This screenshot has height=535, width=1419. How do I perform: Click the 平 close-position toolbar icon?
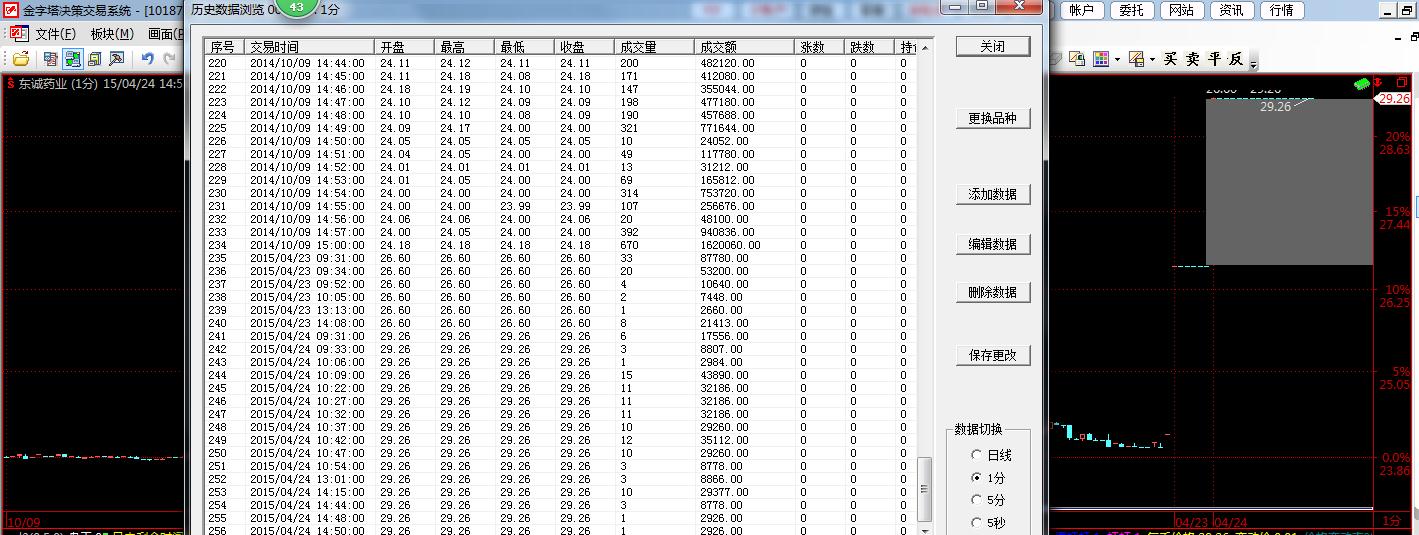(x=1215, y=59)
